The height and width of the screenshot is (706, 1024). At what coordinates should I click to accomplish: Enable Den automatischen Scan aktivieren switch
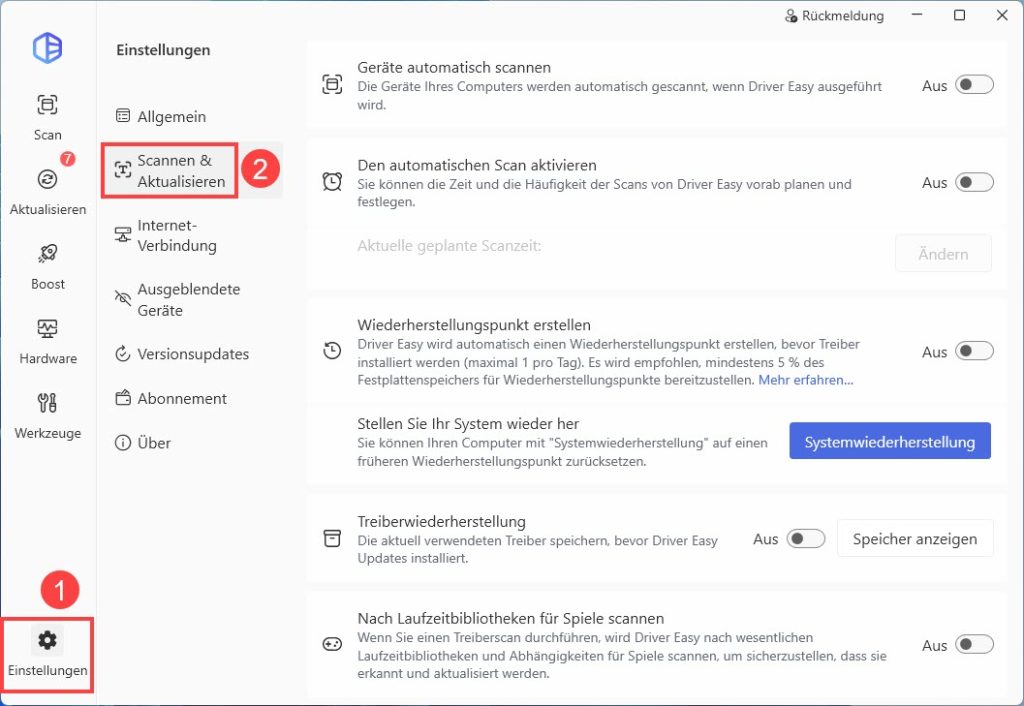(974, 182)
